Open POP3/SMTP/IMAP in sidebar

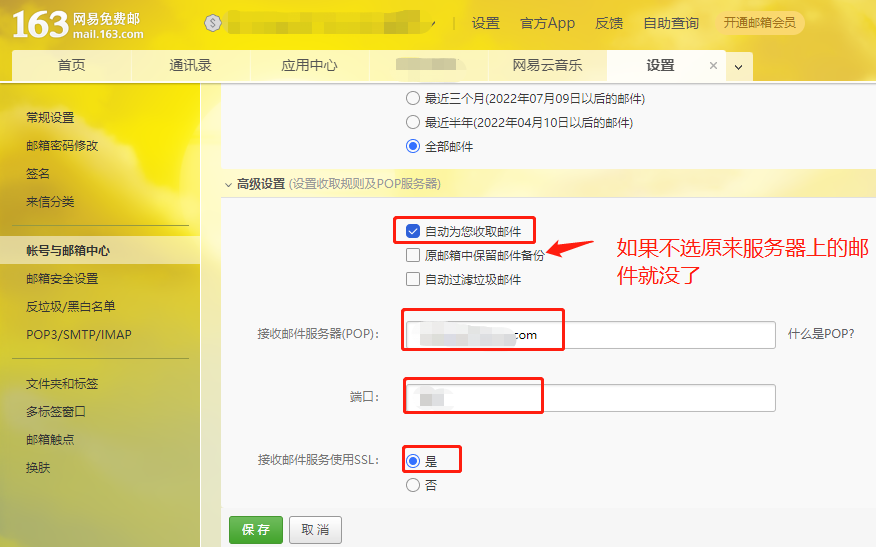click(79, 335)
